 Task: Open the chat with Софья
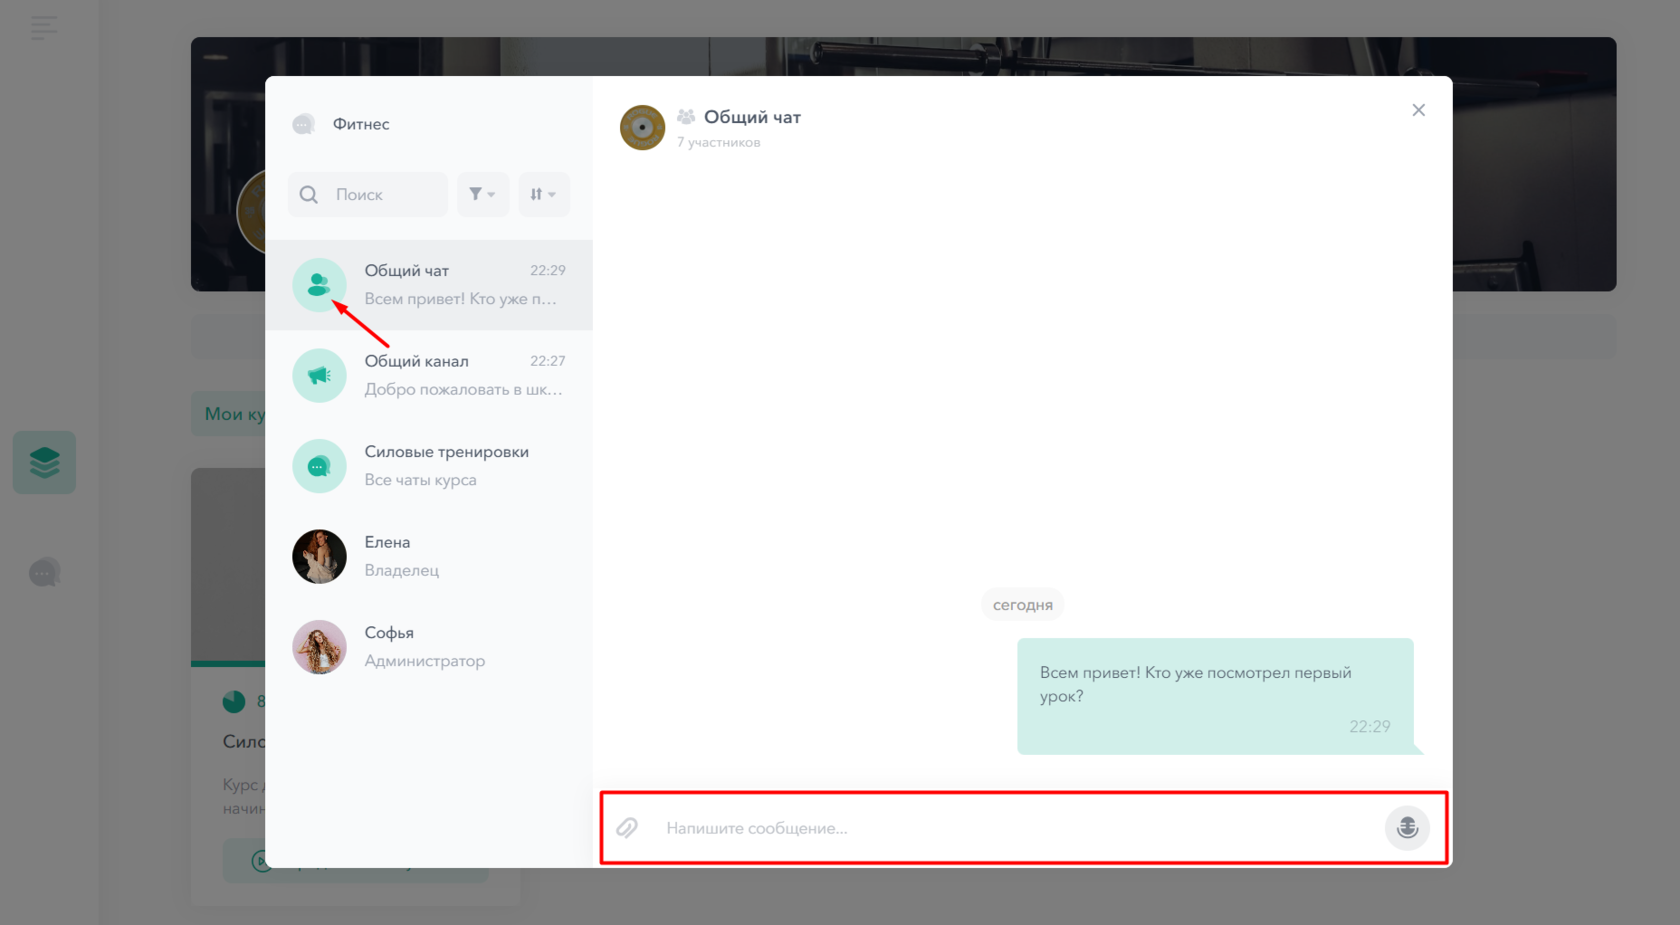click(x=429, y=647)
